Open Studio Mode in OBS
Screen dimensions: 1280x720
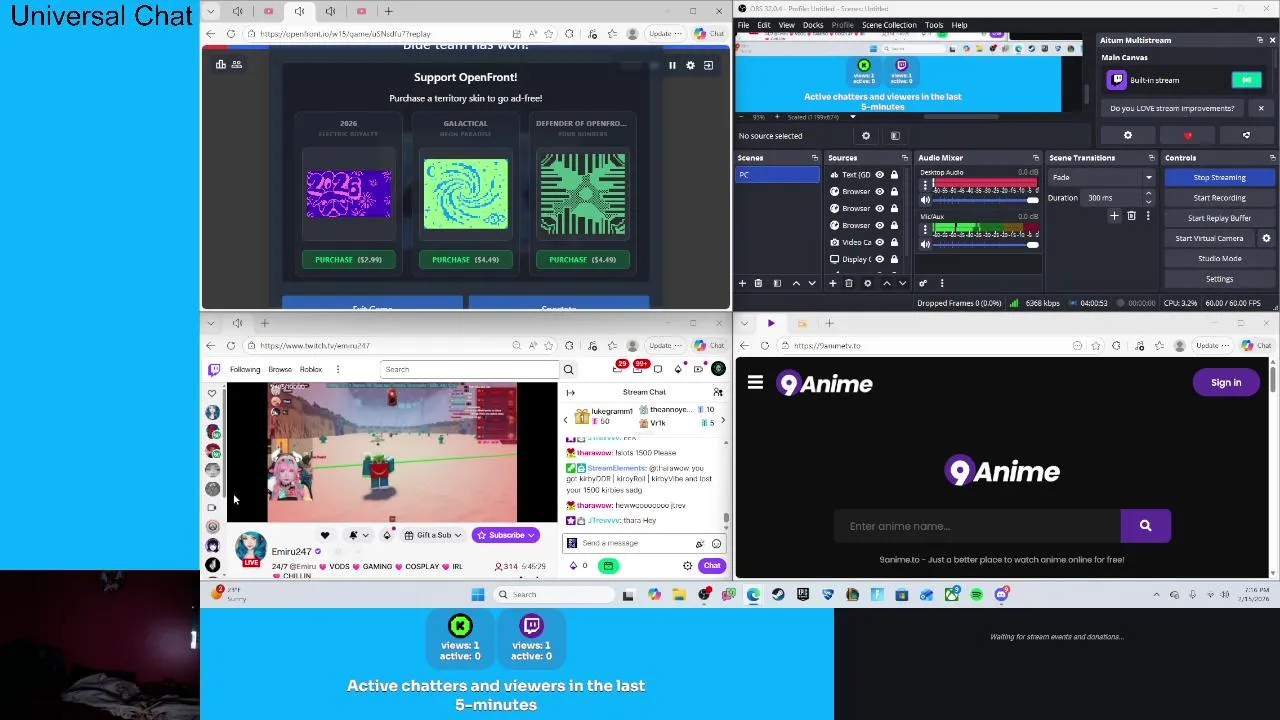point(1219,258)
